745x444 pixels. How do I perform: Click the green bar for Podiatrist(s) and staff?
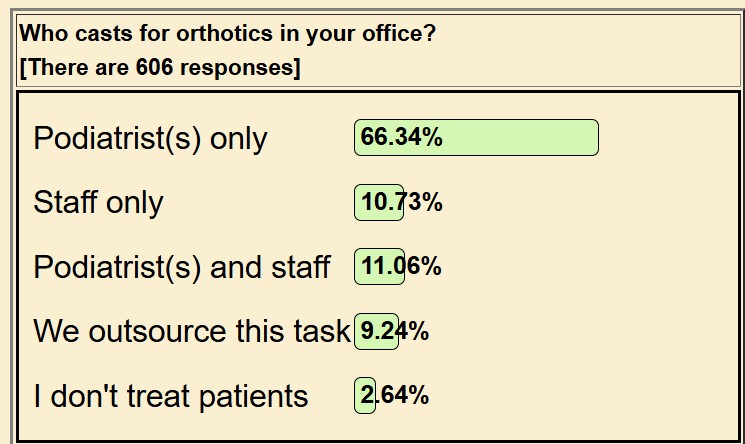(380, 267)
